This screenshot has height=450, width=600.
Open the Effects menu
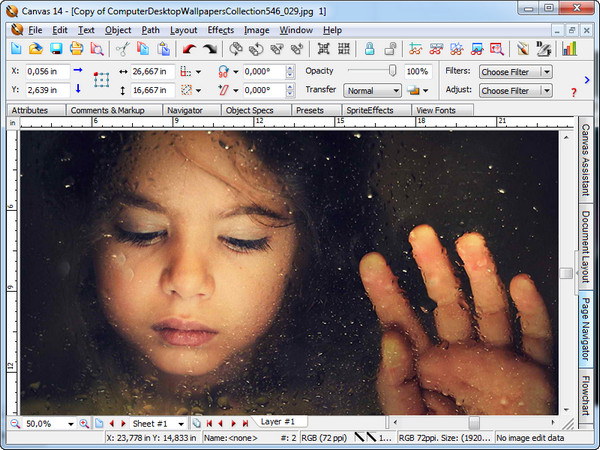pyautogui.click(x=220, y=30)
